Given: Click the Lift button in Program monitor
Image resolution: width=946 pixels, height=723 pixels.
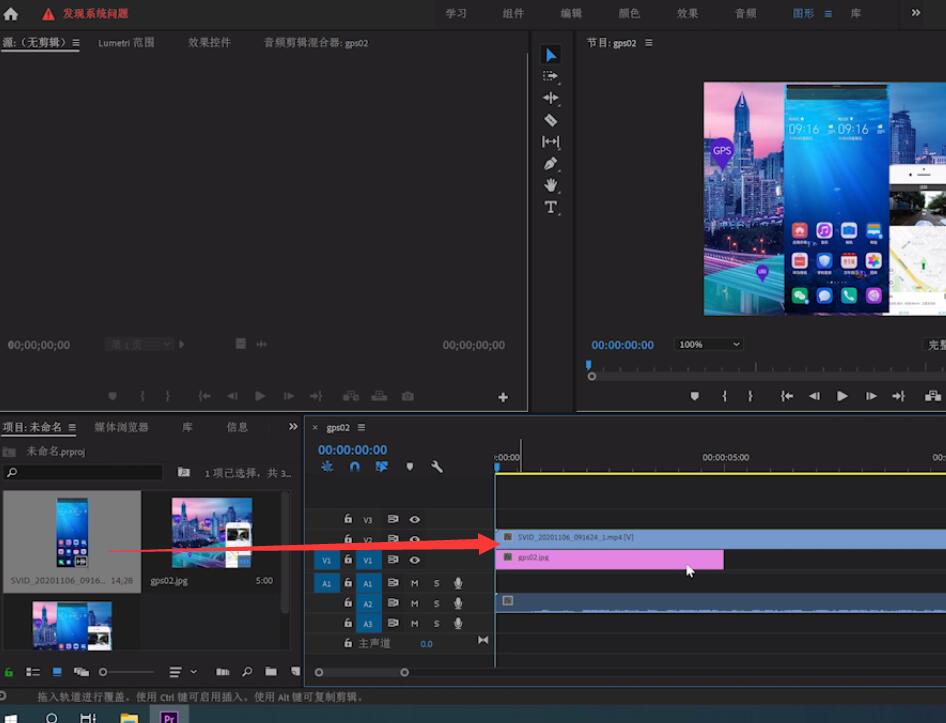Looking at the screenshot, I should click(x=933, y=396).
